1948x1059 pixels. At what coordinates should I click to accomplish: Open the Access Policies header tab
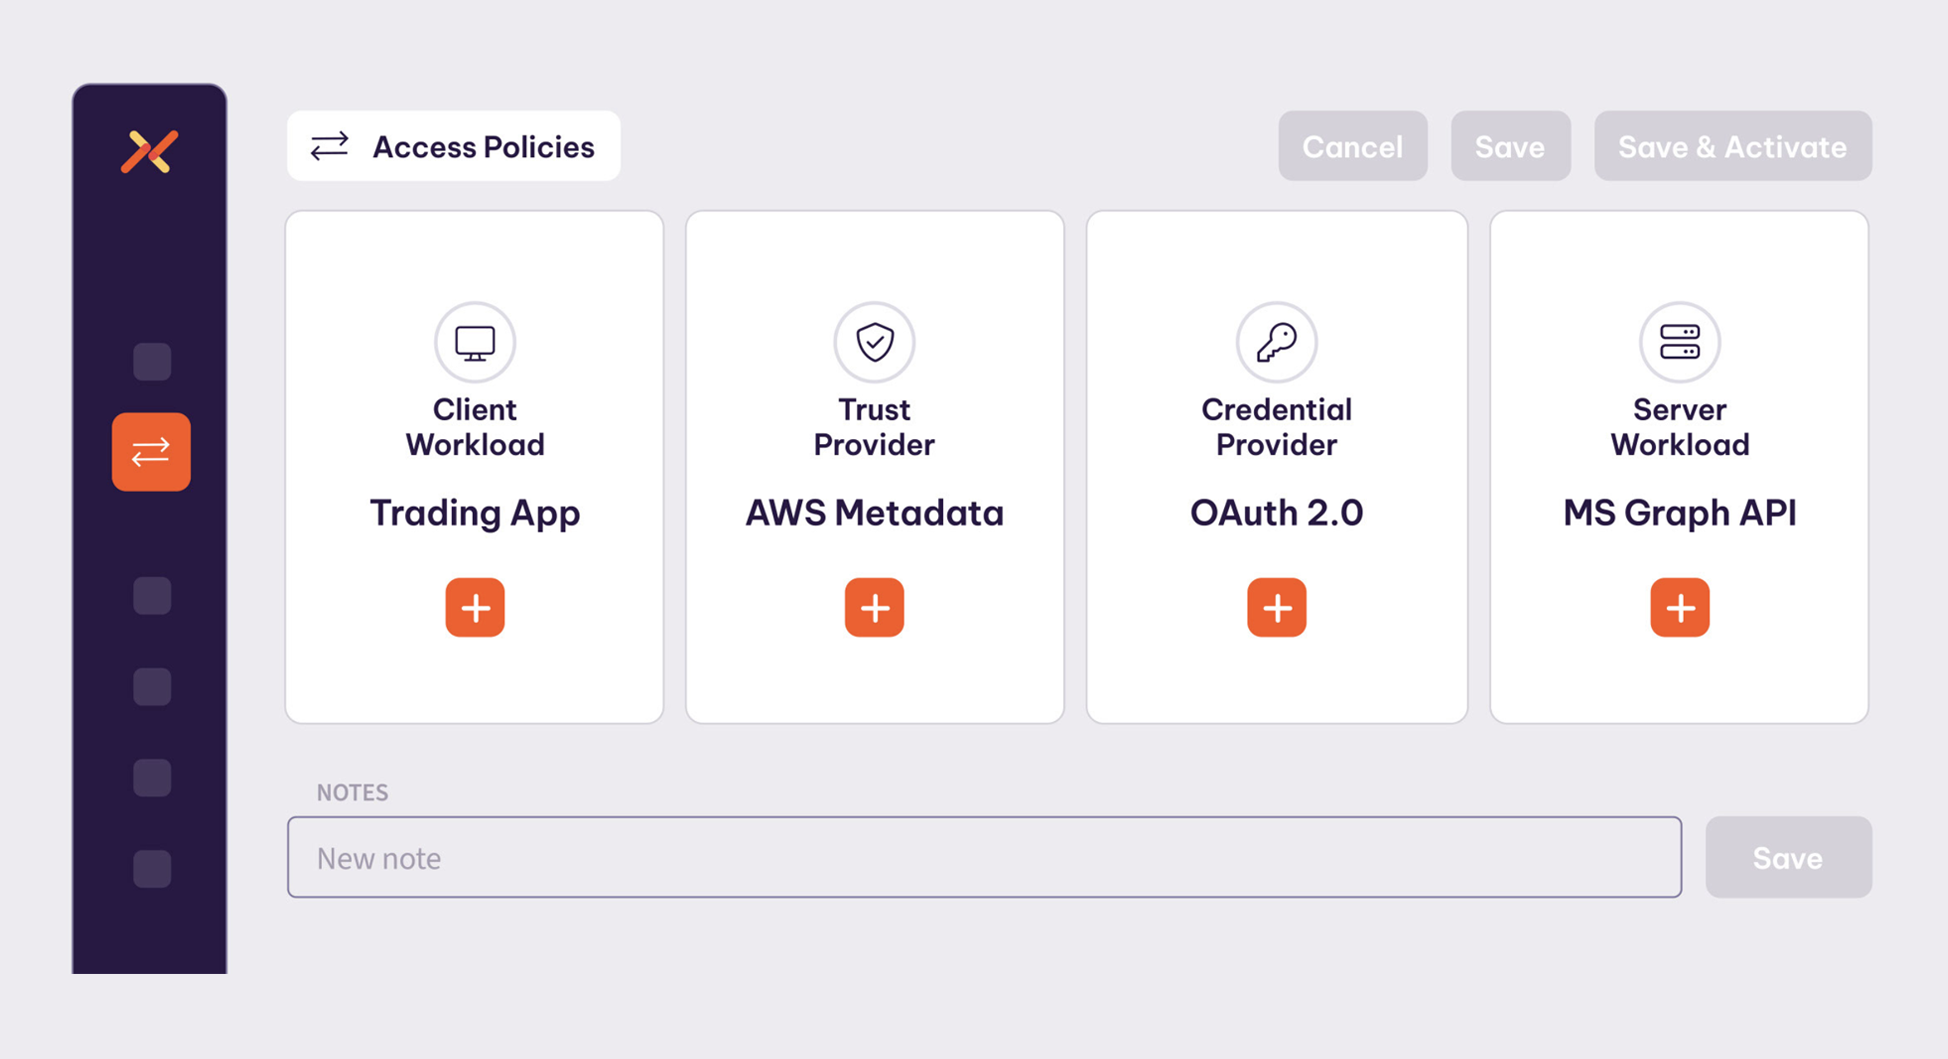[453, 147]
